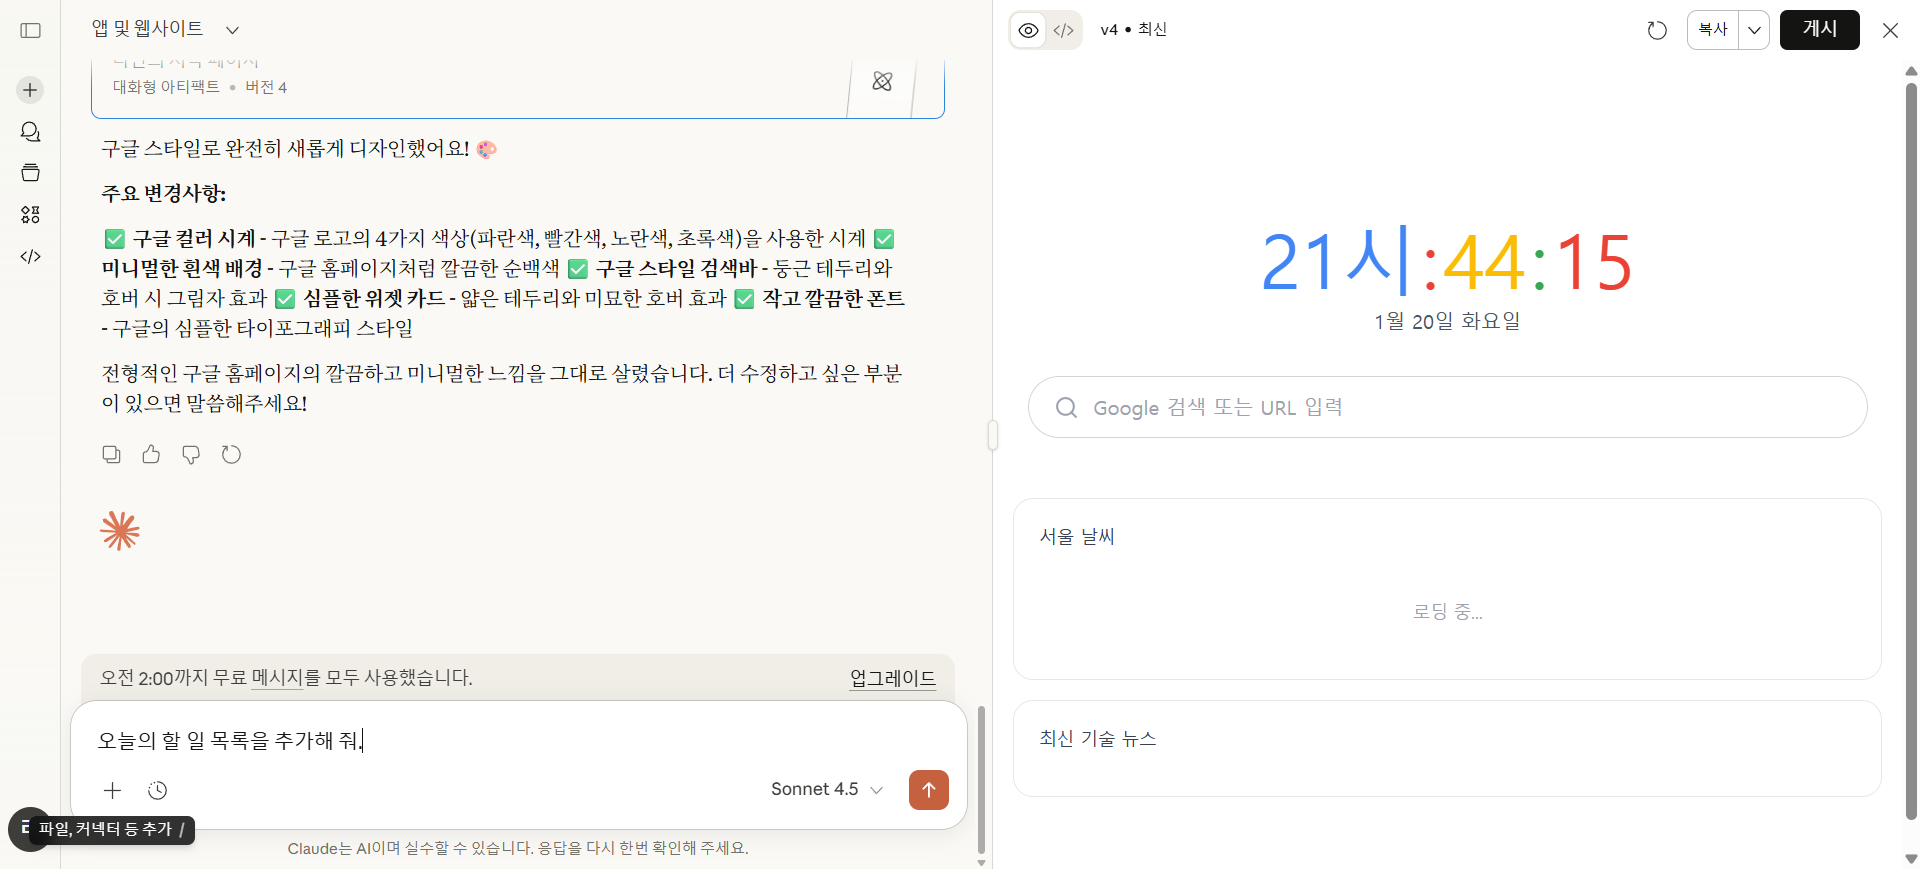Click the Claude AI disclaimer text at bottom
Viewport: 1920px width, 869px height.
[x=518, y=848]
